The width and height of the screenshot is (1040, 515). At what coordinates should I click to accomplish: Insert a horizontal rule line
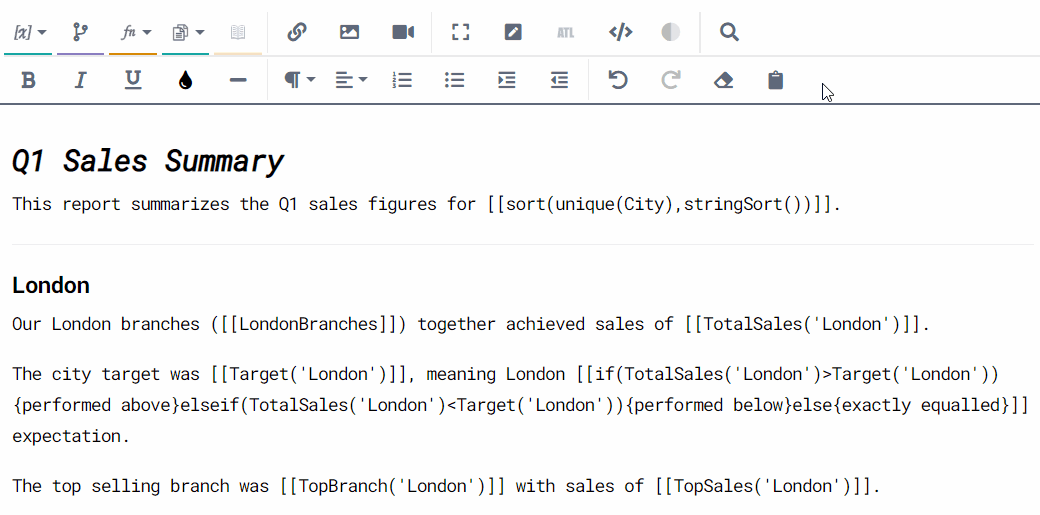pos(237,80)
